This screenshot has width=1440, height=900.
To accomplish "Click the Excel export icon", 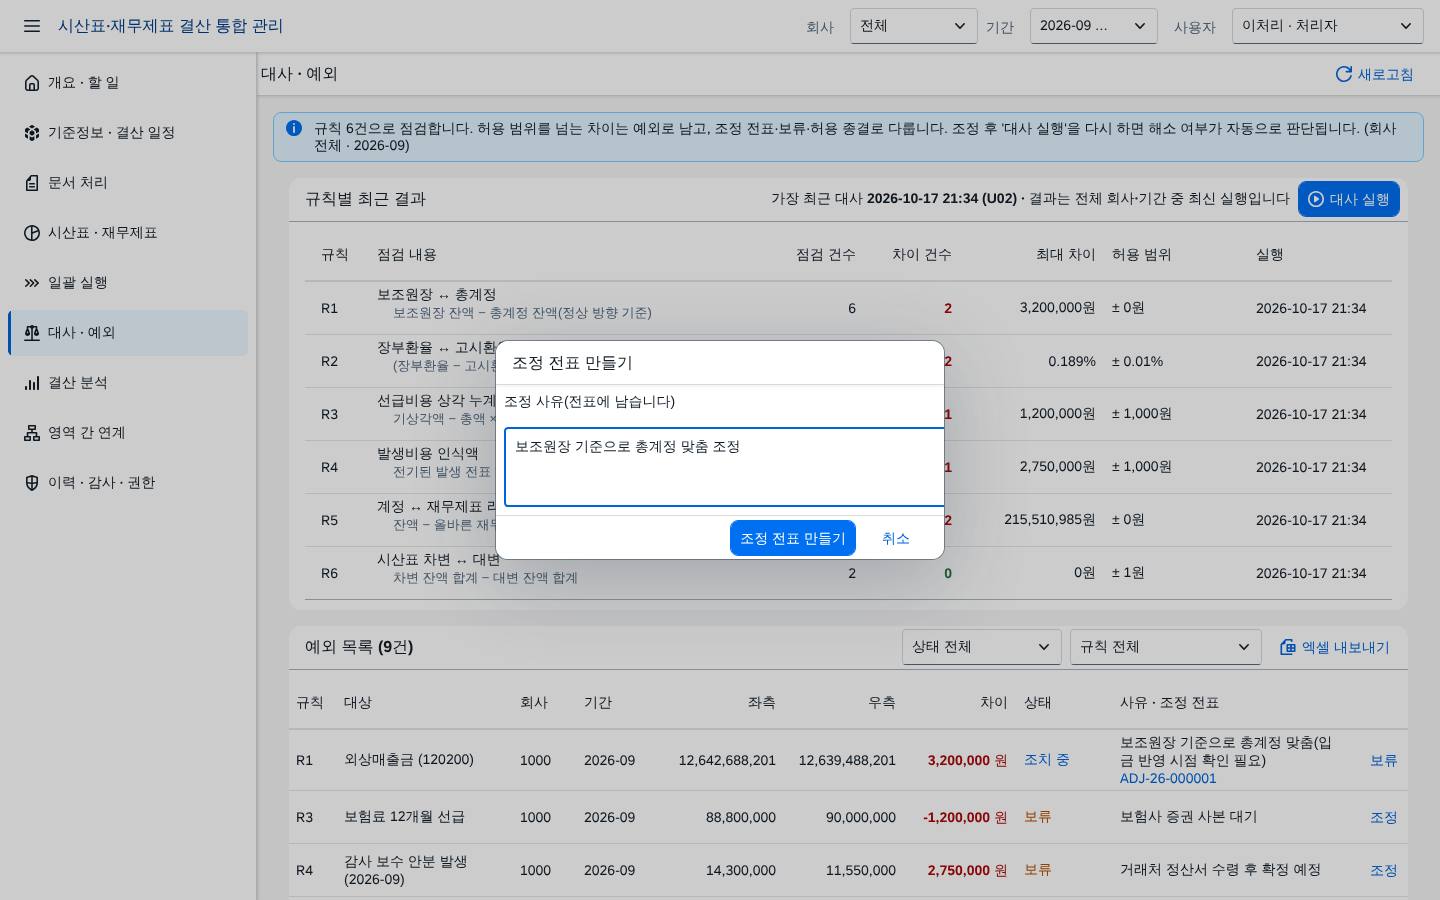I will click(x=1288, y=647).
